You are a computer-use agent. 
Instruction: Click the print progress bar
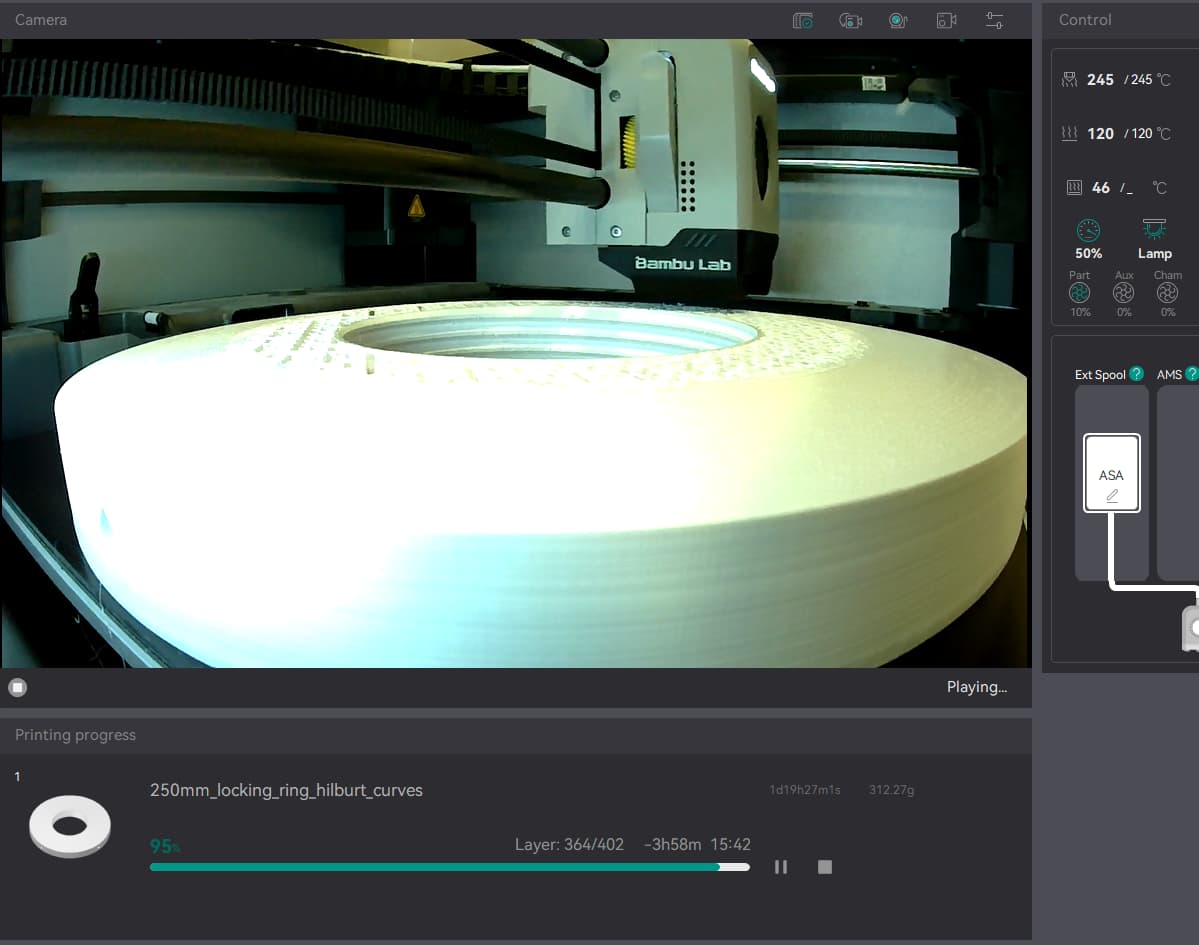tap(450, 867)
